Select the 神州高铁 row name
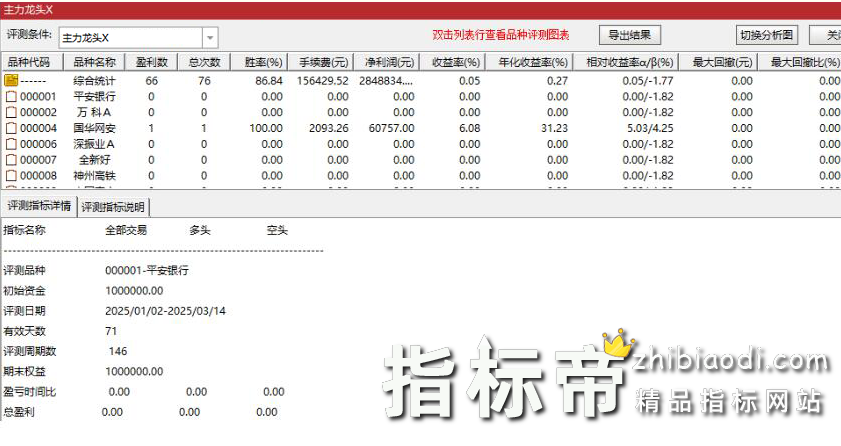Screen dimensions: 841x446 (94, 175)
